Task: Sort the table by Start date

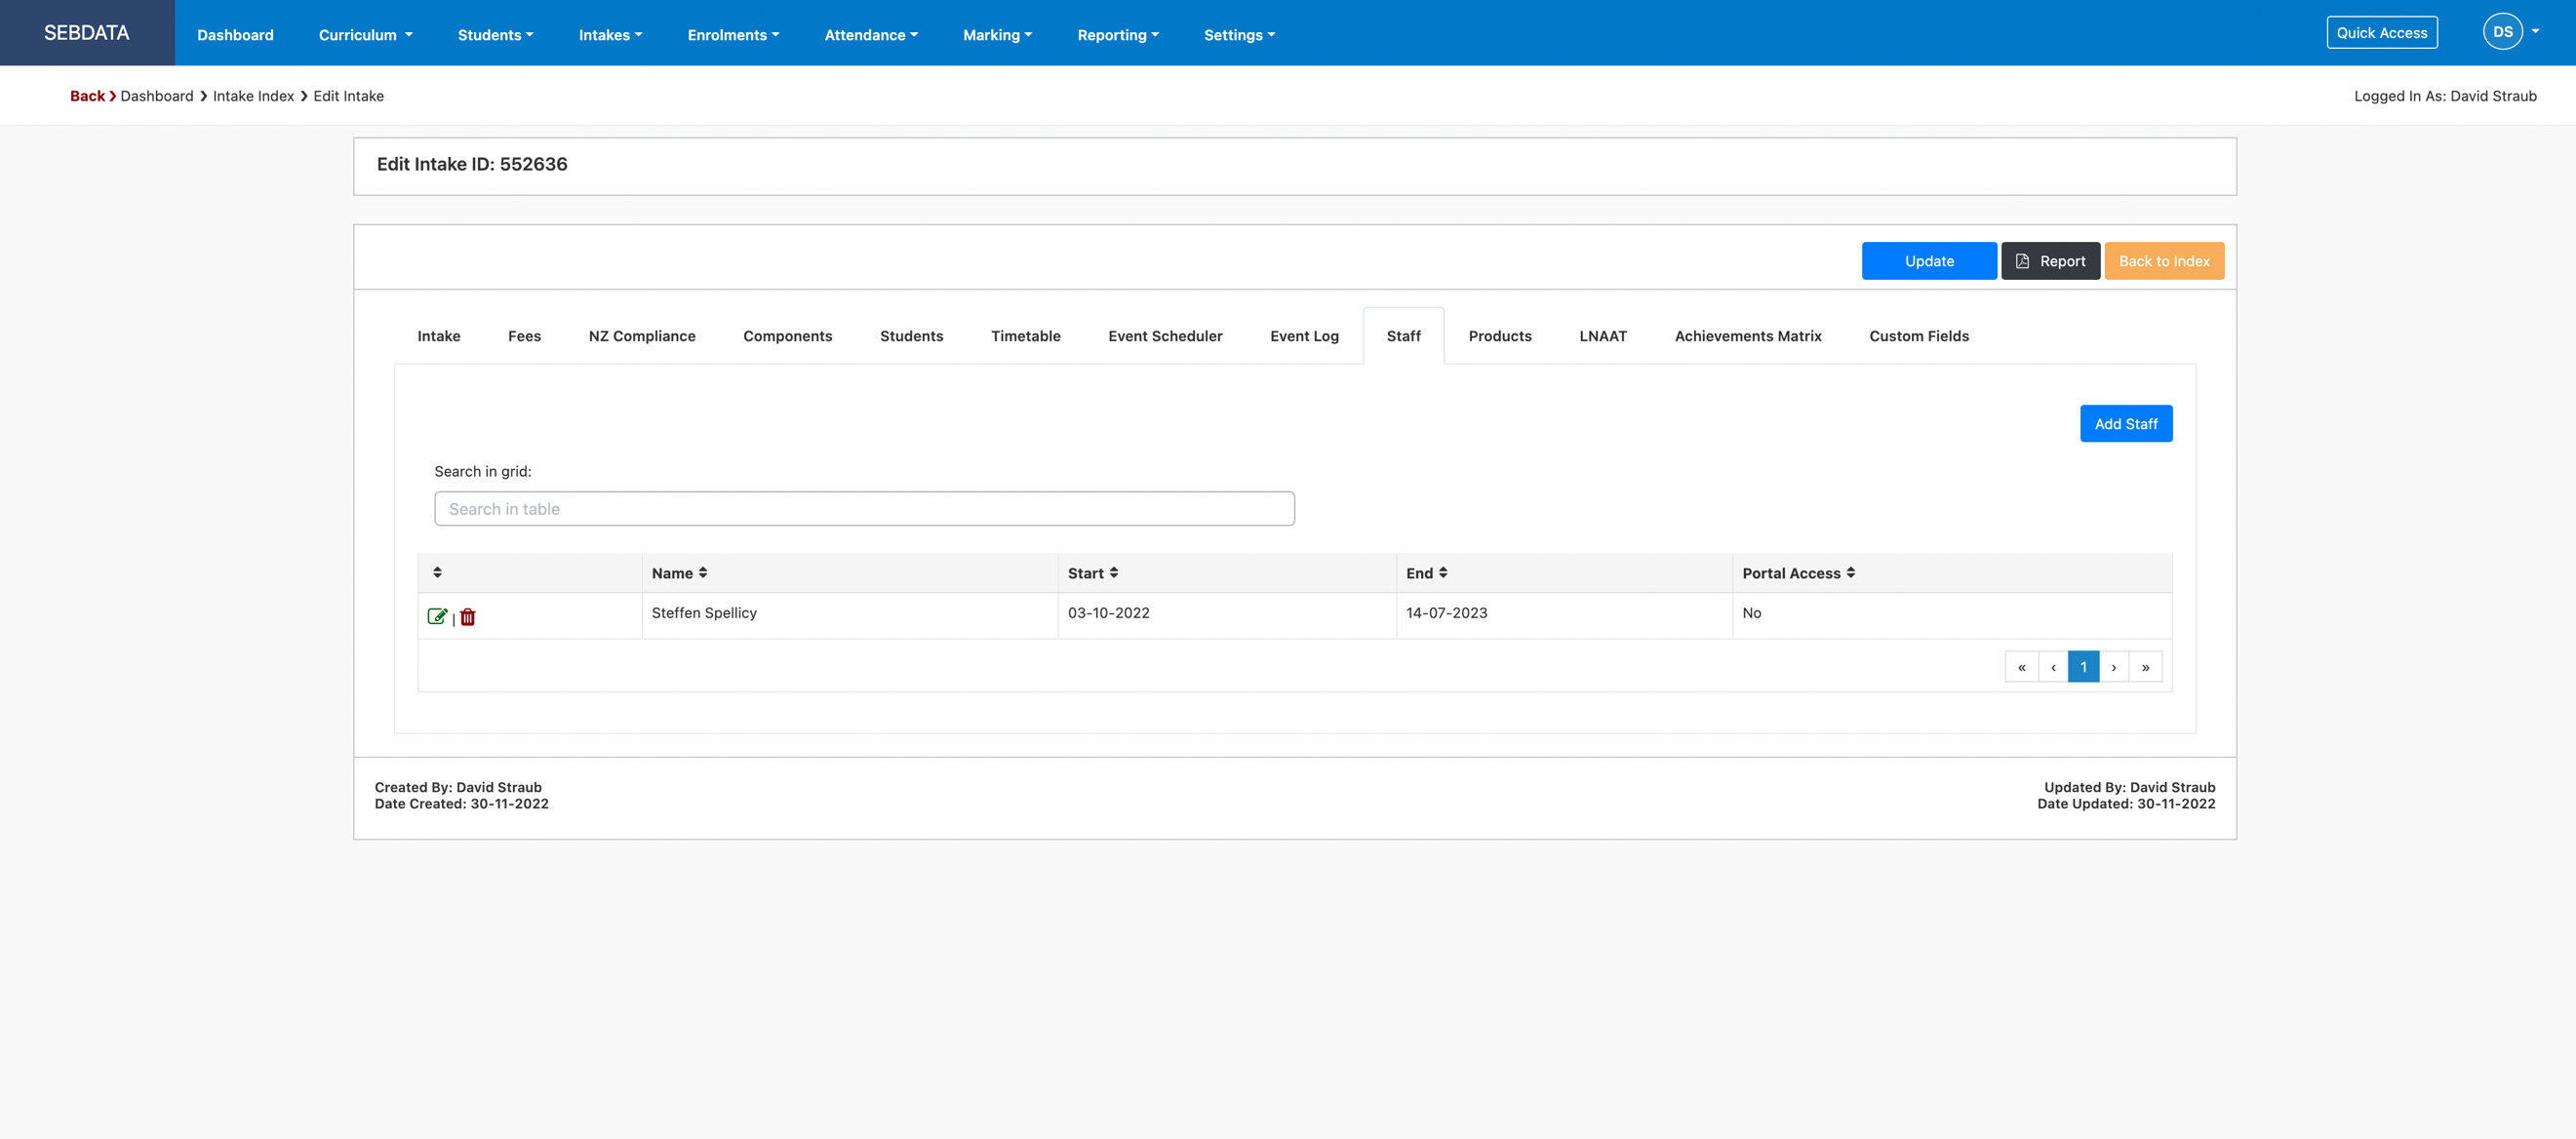Action: pos(1092,573)
